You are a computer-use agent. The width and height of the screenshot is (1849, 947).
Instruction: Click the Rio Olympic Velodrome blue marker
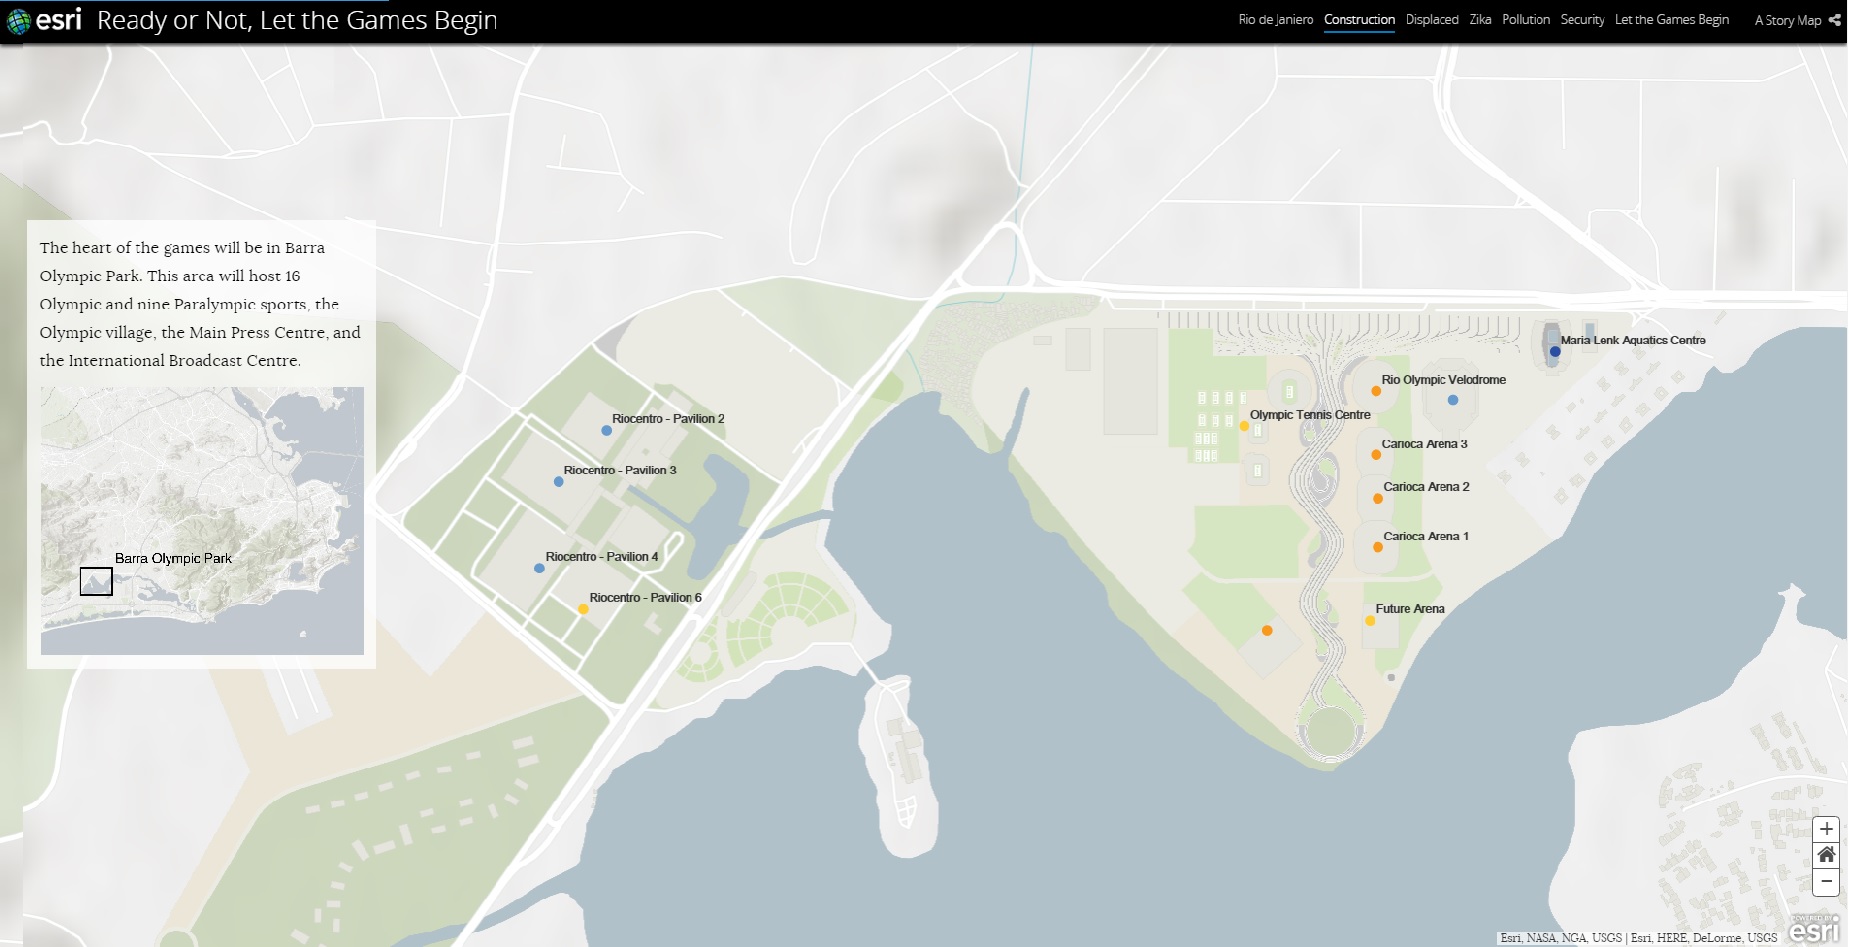point(1453,400)
